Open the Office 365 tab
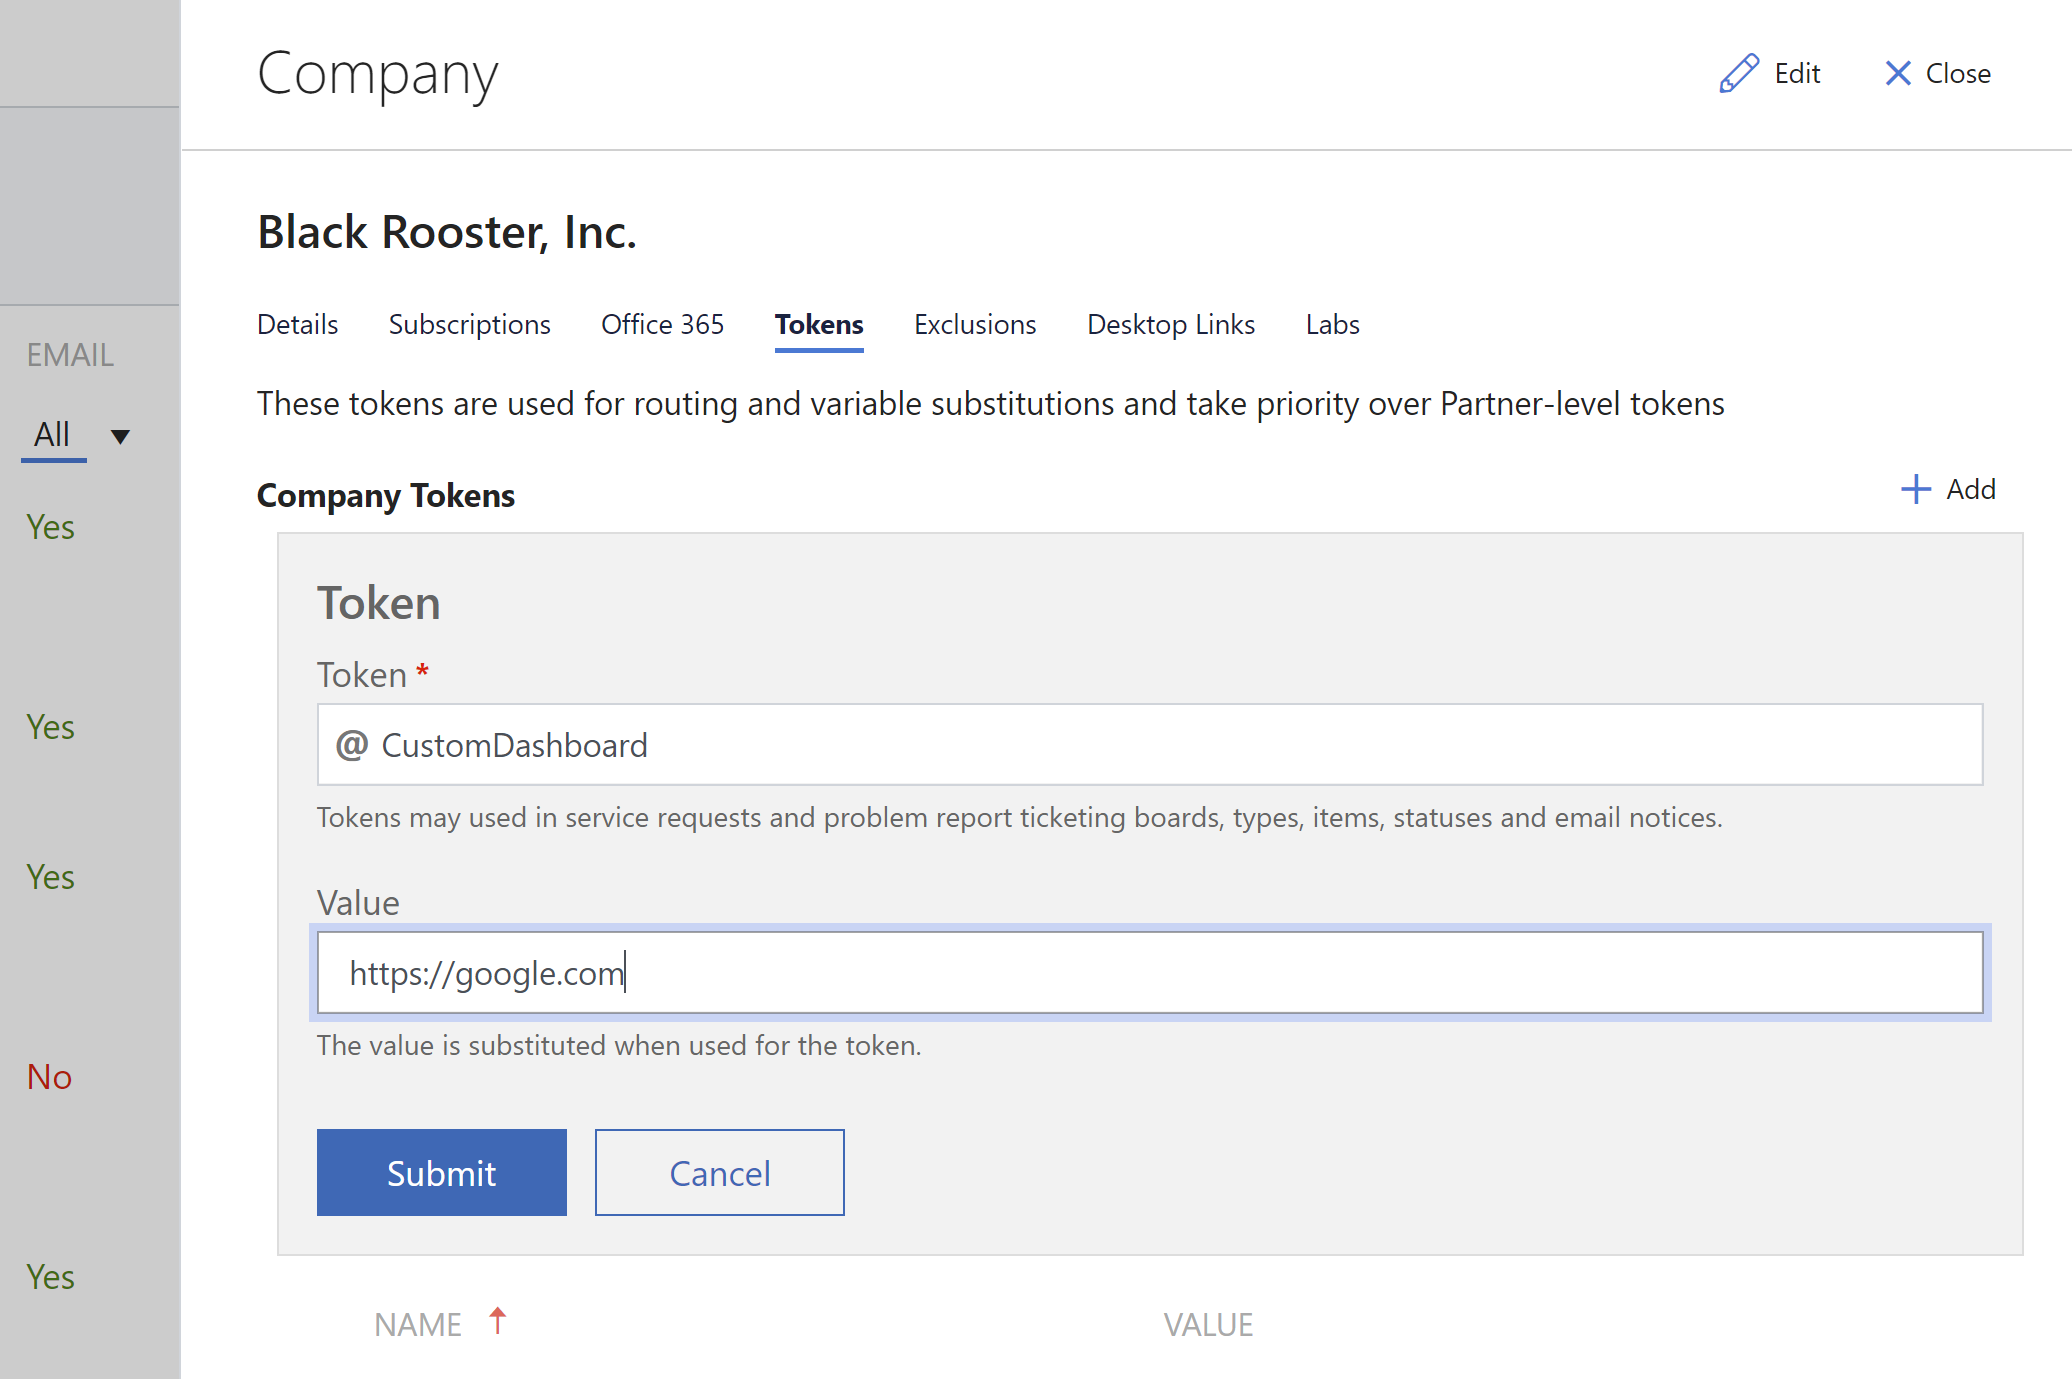The height and width of the screenshot is (1379, 2072). [x=662, y=324]
